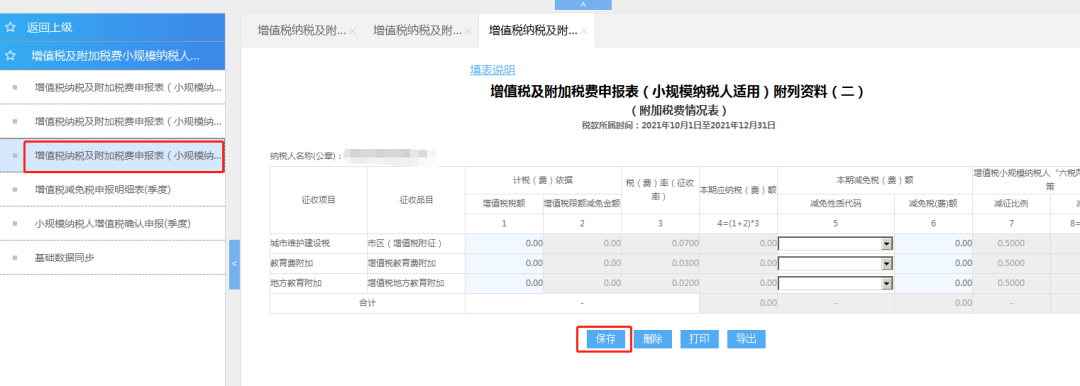Click the 纳税人名称(公章) label
Image resolution: width=1080 pixels, height=386 pixels.
(x=307, y=156)
